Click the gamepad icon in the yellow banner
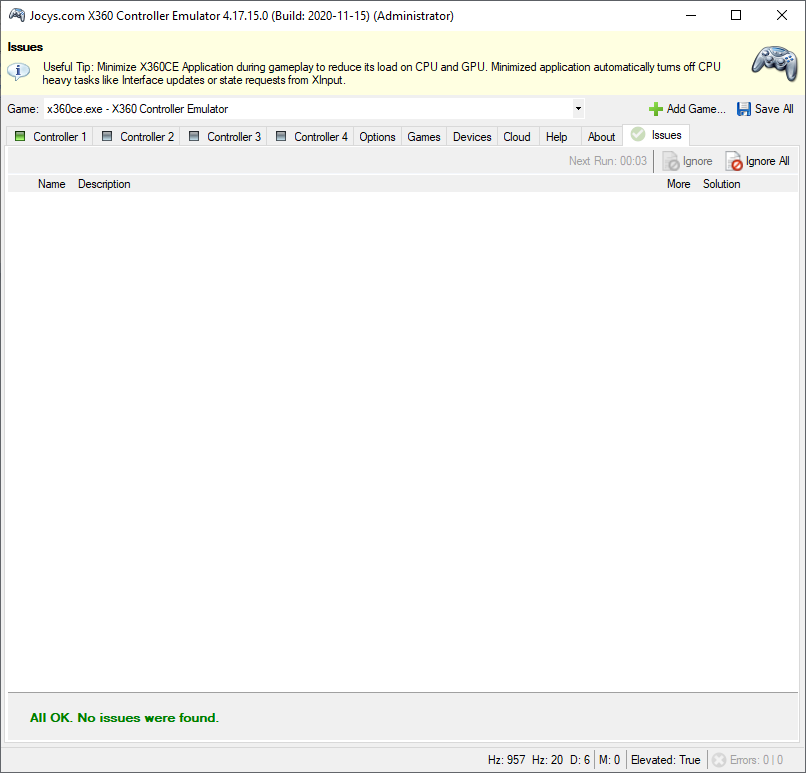This screenshot has width=806, height=773. [x=773, y=65]
